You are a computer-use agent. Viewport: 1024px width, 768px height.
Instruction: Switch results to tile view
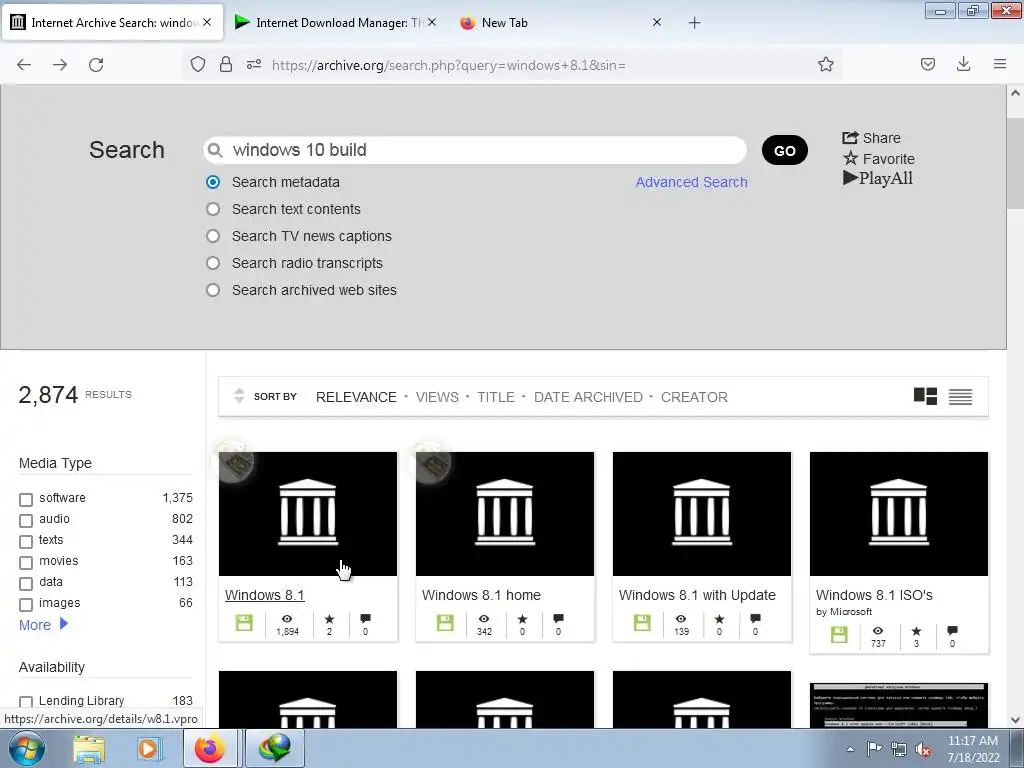925,396
